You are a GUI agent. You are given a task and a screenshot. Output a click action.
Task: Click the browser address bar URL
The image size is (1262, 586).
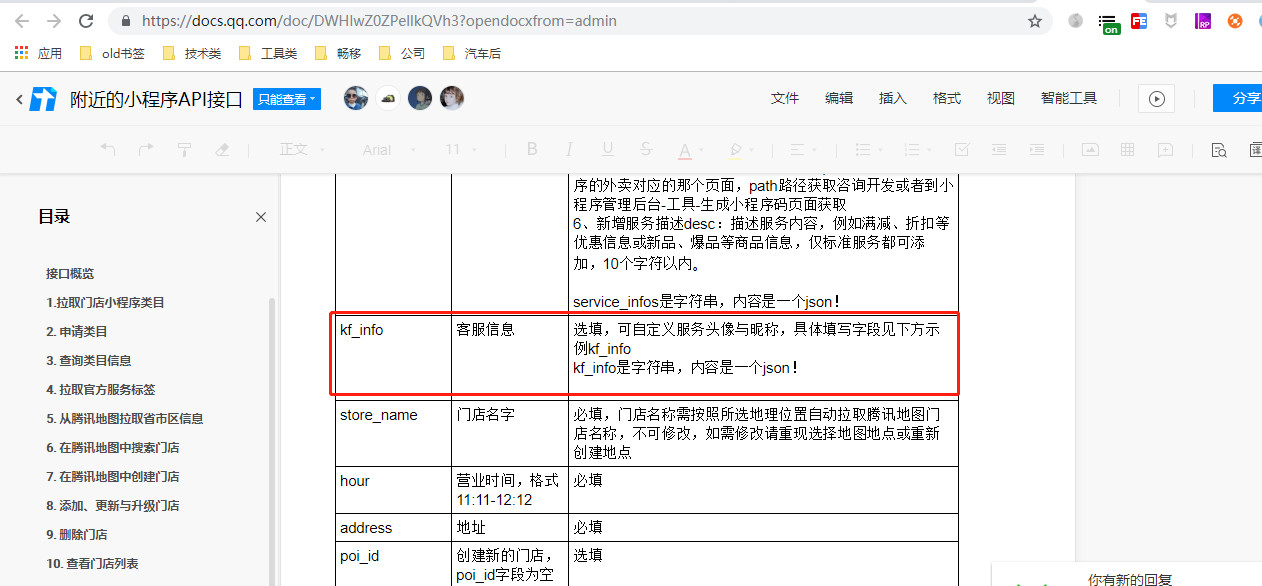[379, 20]
